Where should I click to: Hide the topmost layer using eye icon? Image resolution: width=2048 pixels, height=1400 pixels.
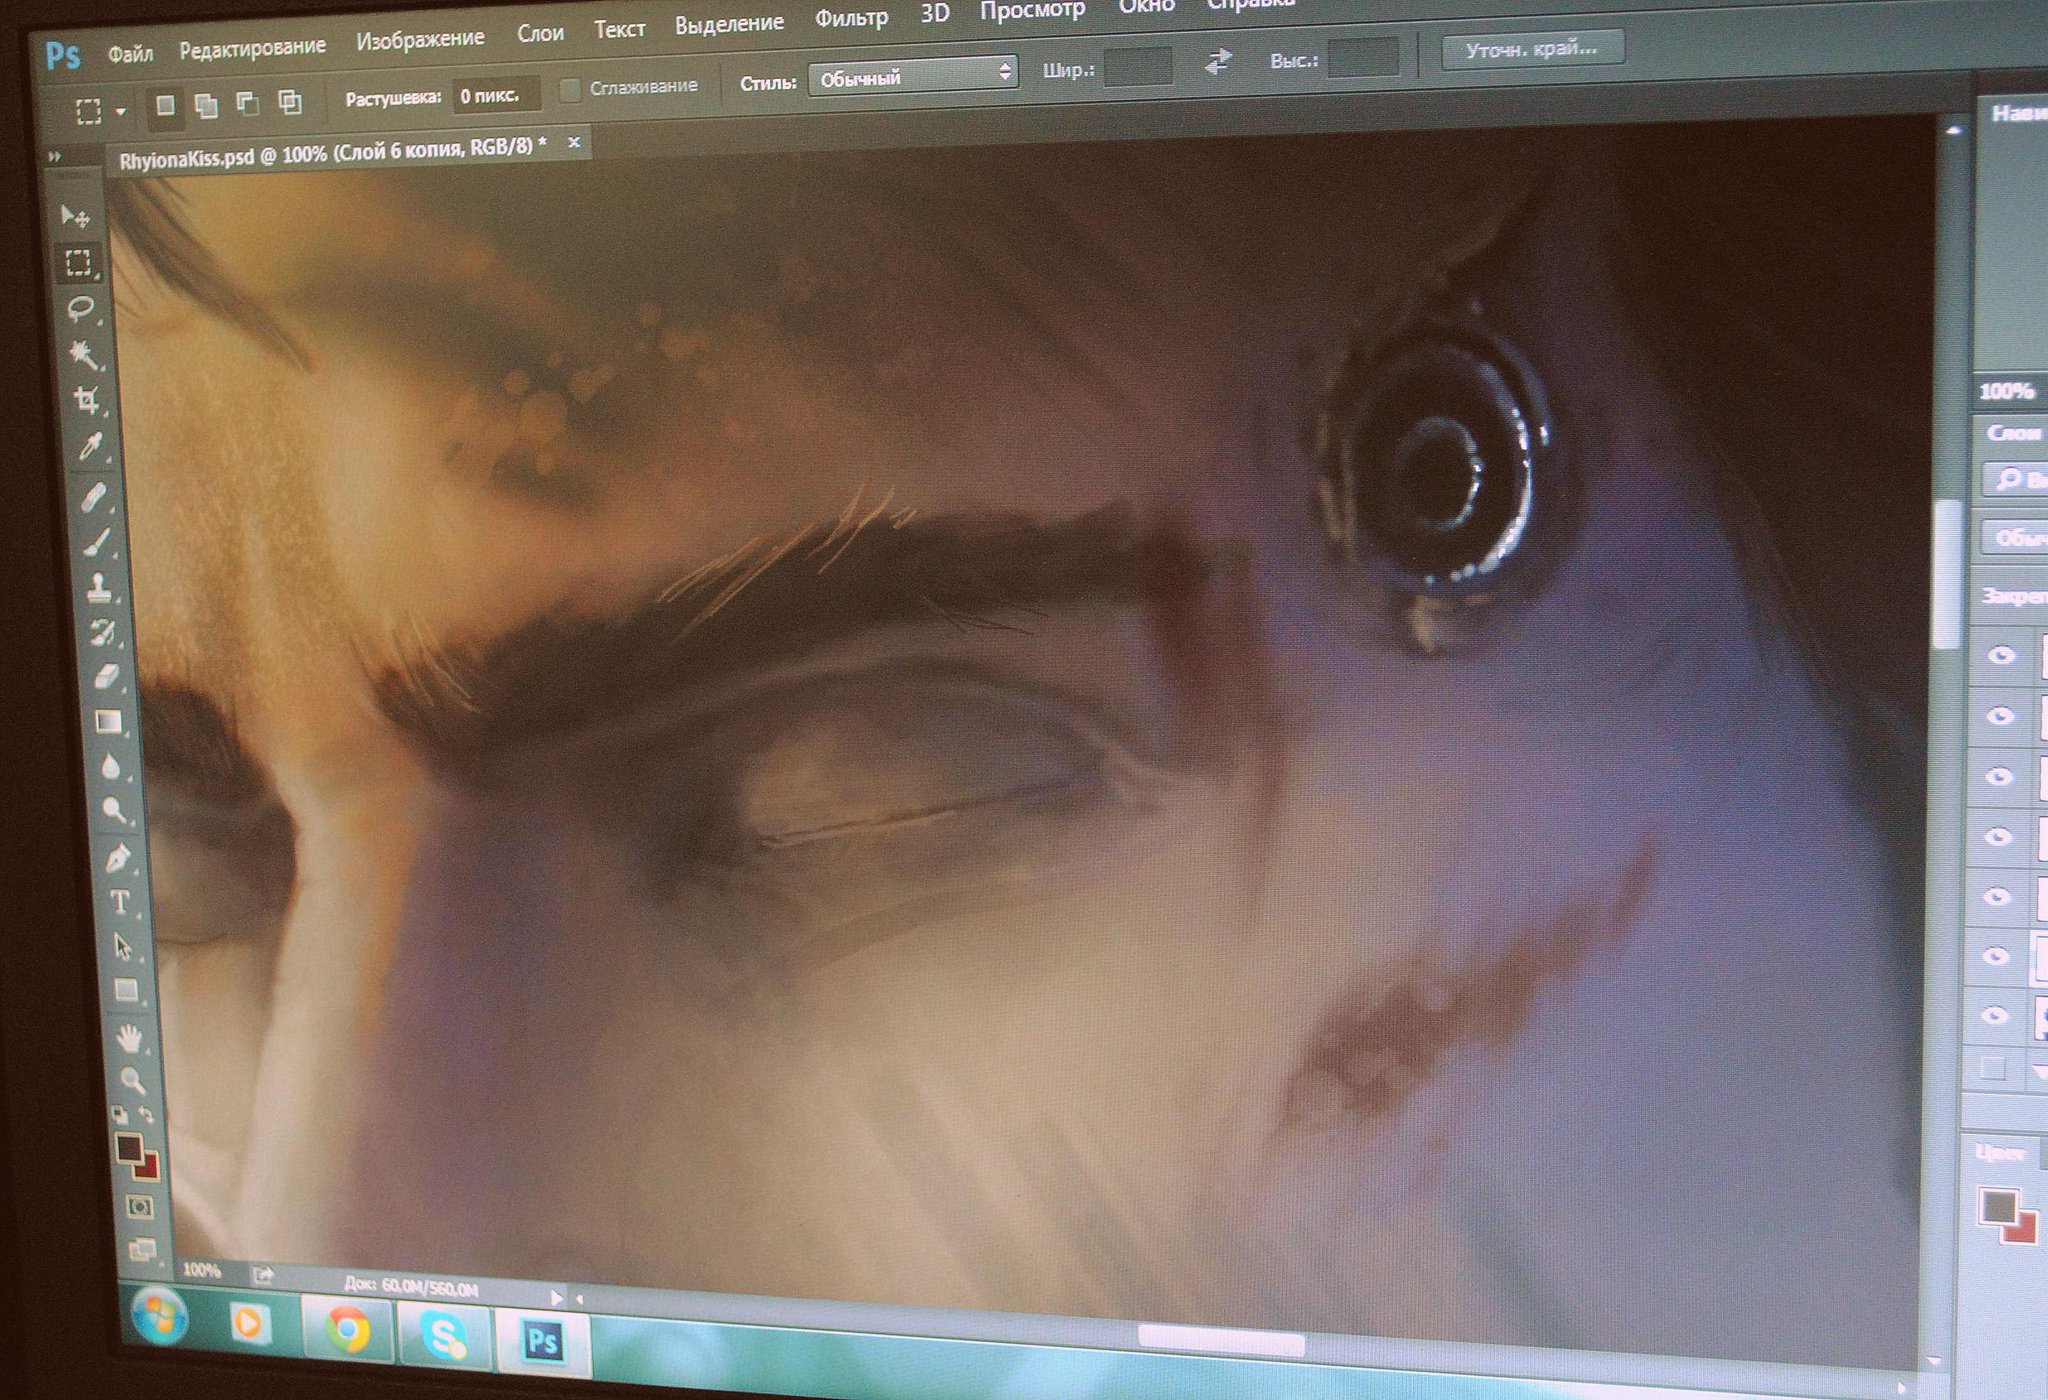coord(2001,656)
